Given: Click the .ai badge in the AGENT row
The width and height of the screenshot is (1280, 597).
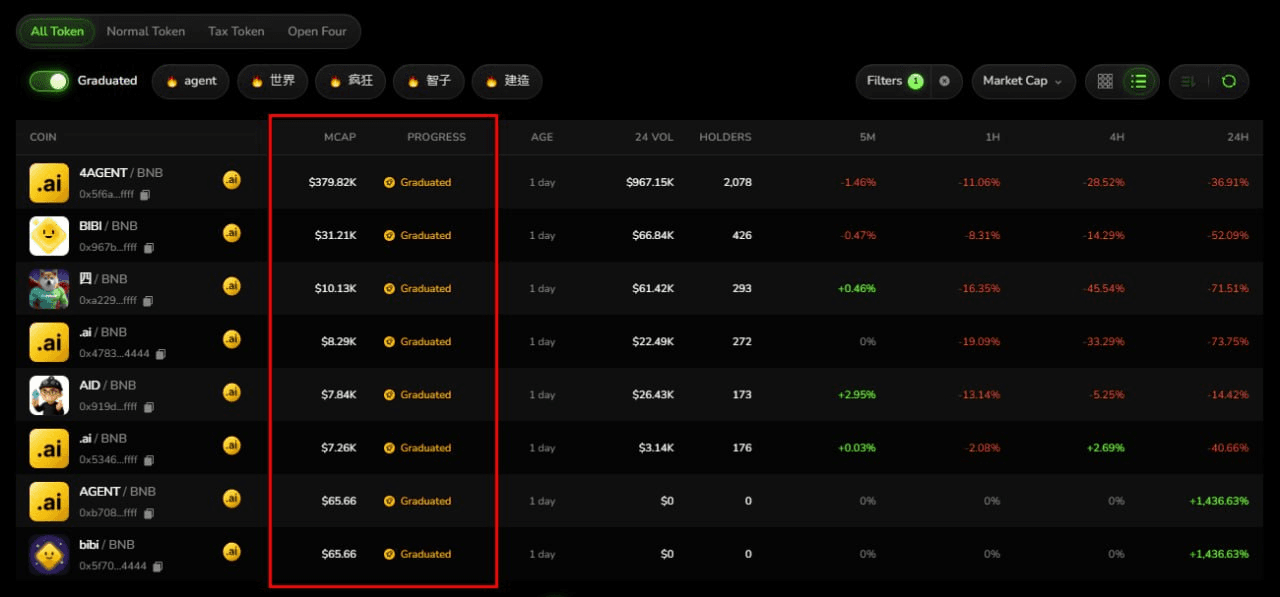Looking at the screenshot, I should [232, 498].
